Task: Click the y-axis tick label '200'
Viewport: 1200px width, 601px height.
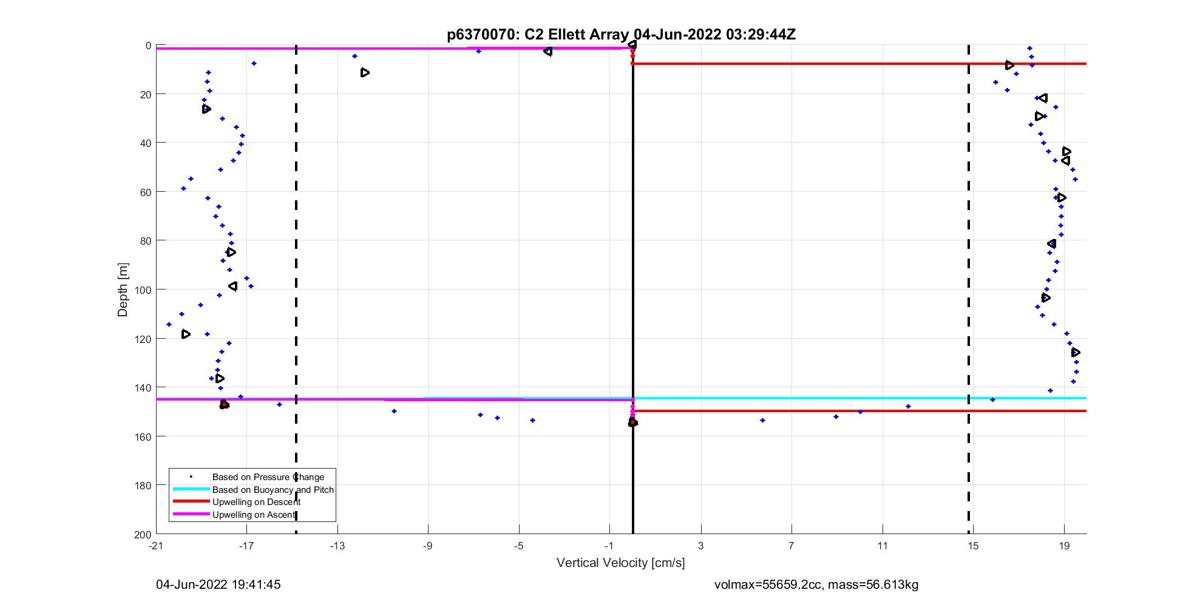Action: point(141,534)
